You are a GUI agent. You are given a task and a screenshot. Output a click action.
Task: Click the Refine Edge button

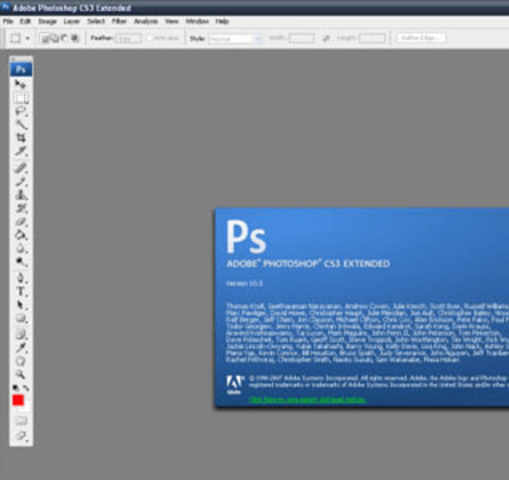tap(421, 38)
